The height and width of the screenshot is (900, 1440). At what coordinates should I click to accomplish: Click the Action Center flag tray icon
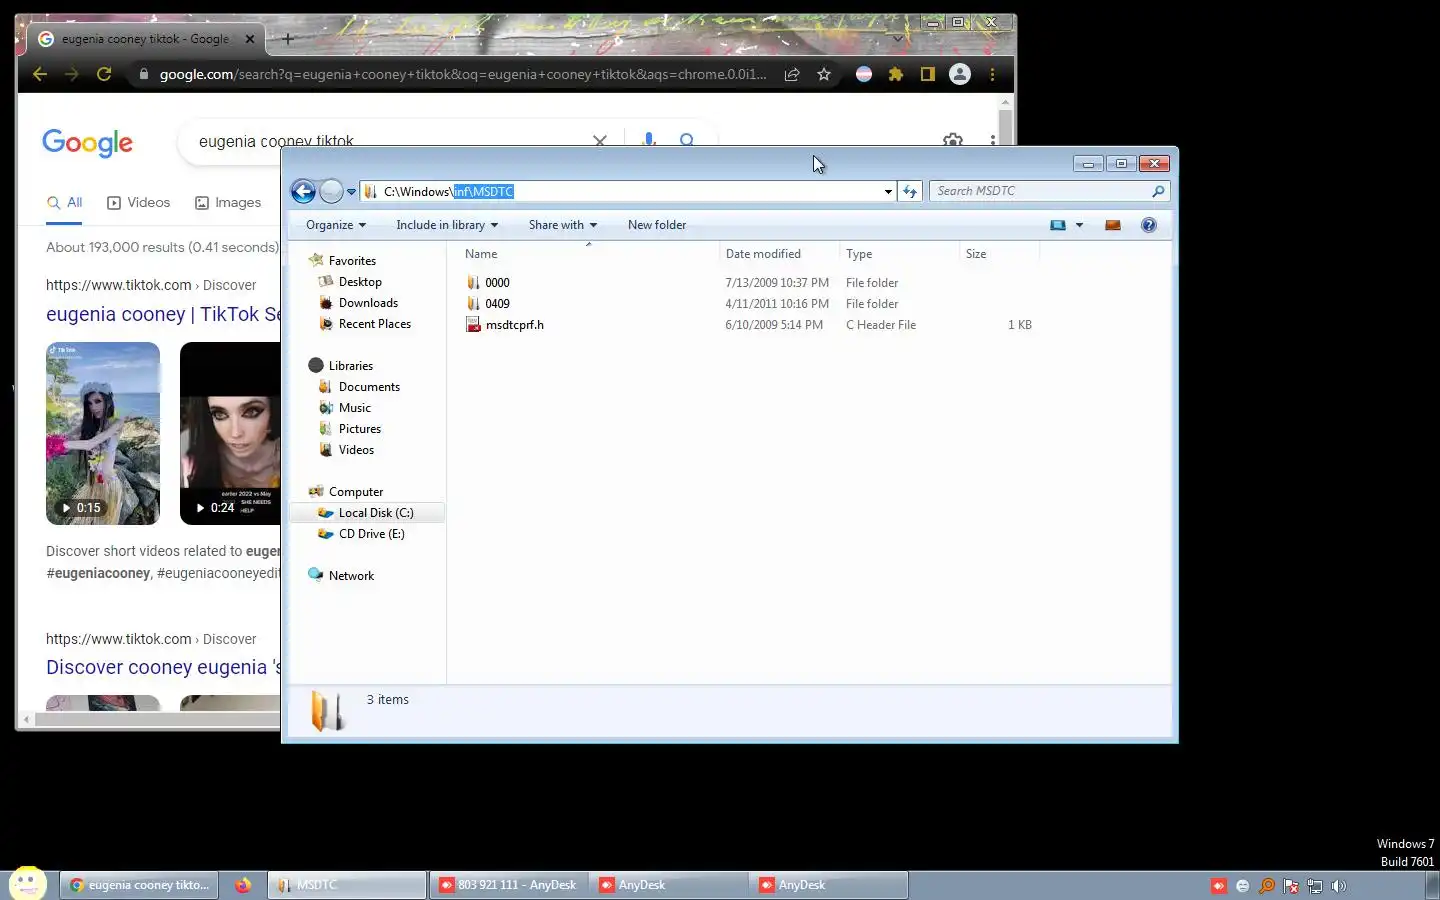coord(1290,886)
